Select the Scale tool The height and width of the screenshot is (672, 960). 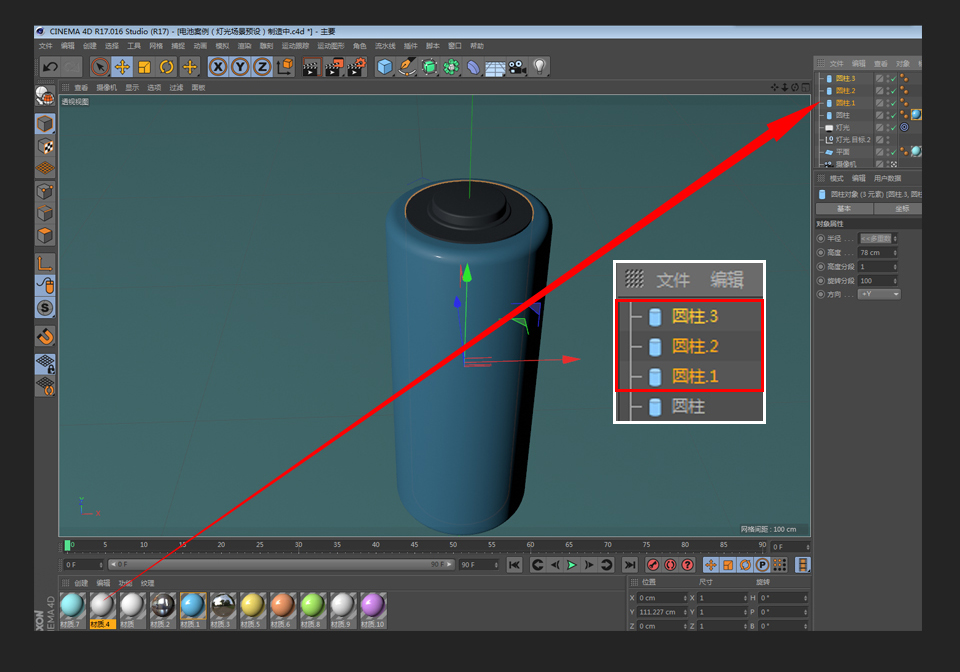click(x=144, y=67)
